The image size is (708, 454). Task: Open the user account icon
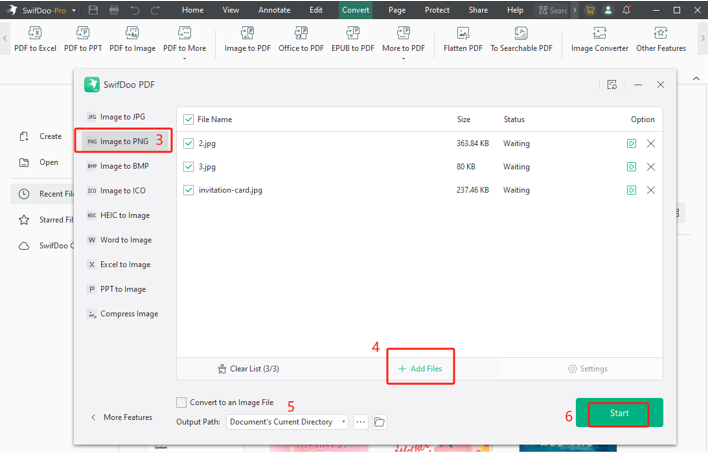point(608,10)
